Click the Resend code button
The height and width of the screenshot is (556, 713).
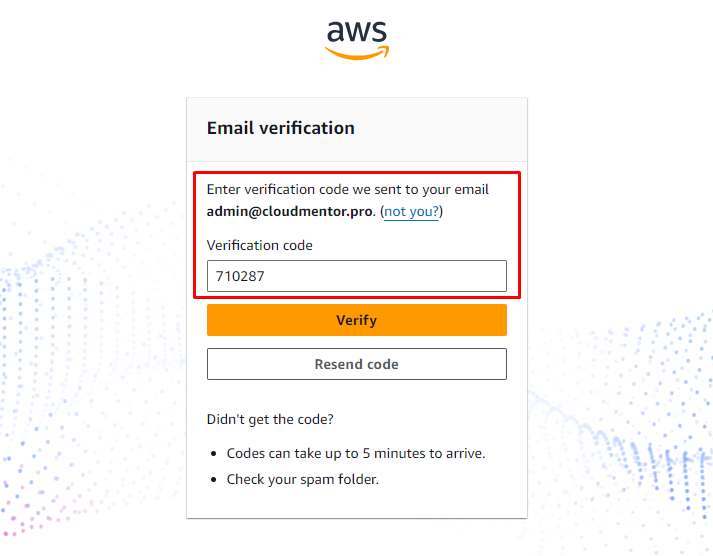[356, 364]
